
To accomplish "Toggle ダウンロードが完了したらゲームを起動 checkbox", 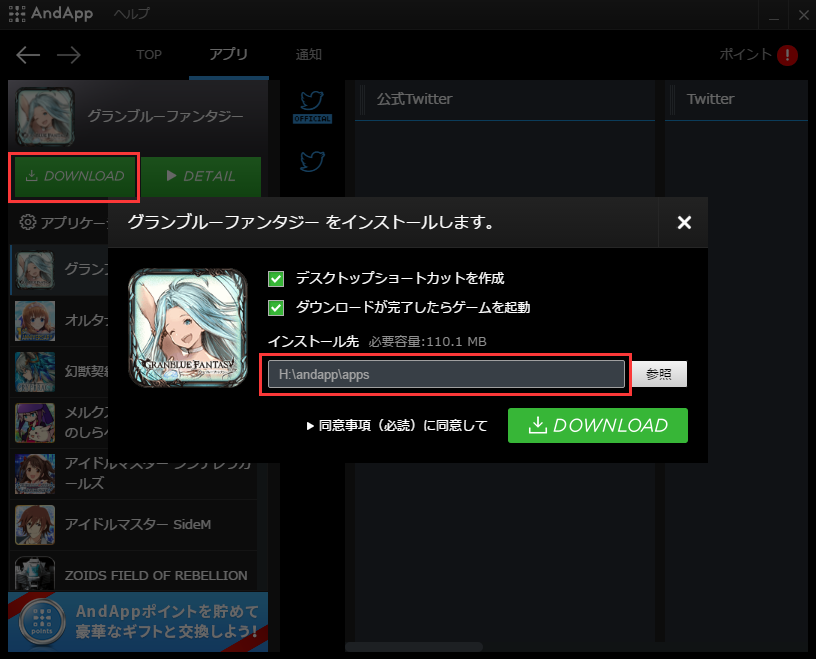I will click(x=276, y=308).
